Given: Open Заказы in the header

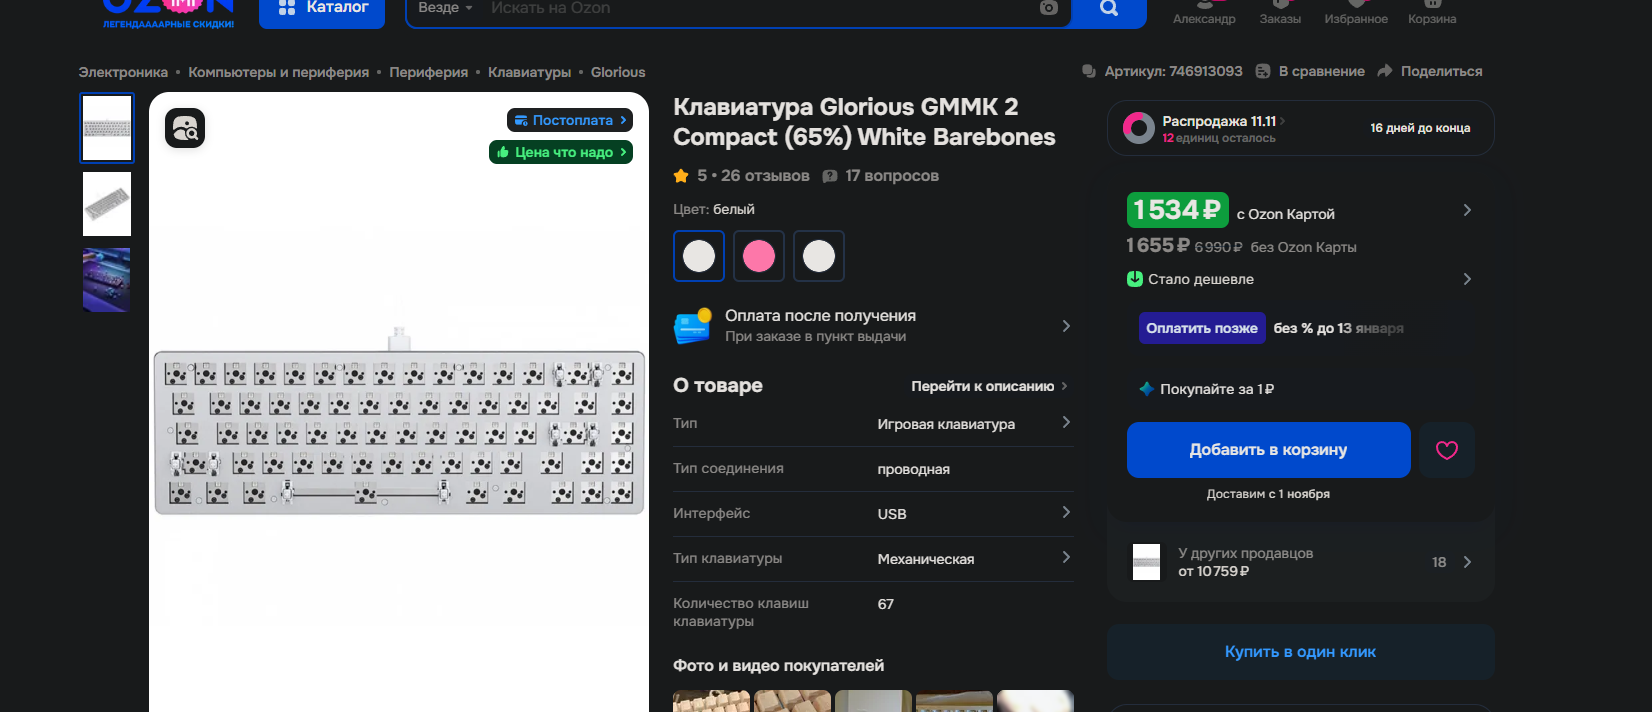Looking at the screenshot, I should pos(1280,12).
